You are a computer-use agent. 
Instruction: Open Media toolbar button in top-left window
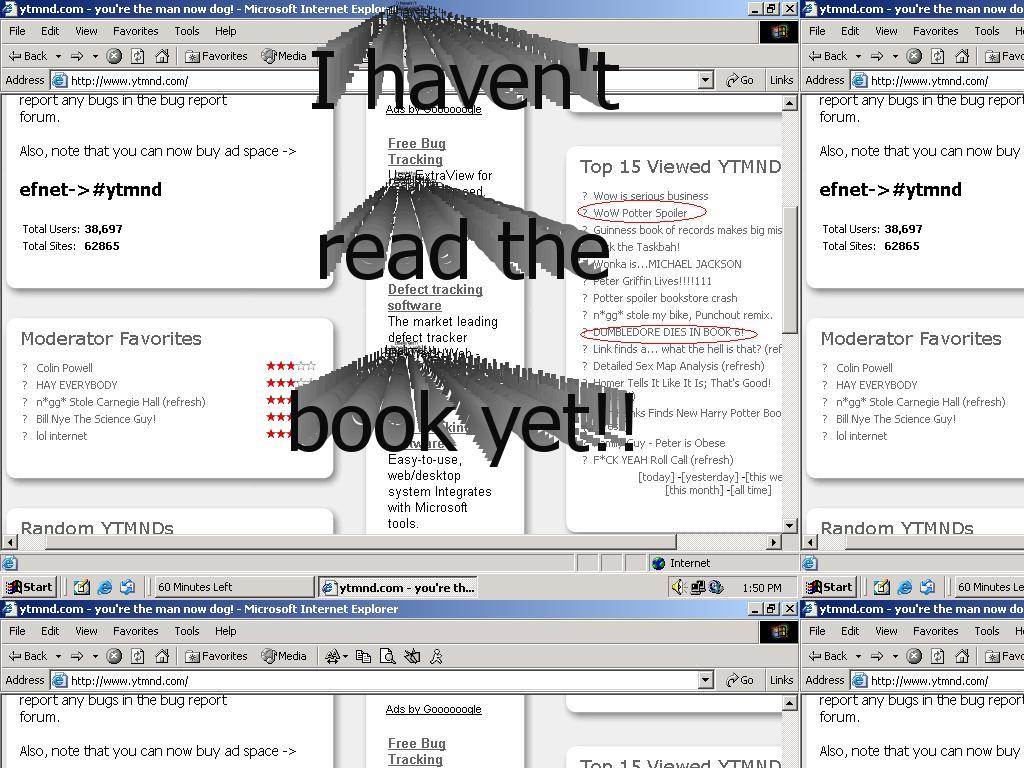point(284,56)
